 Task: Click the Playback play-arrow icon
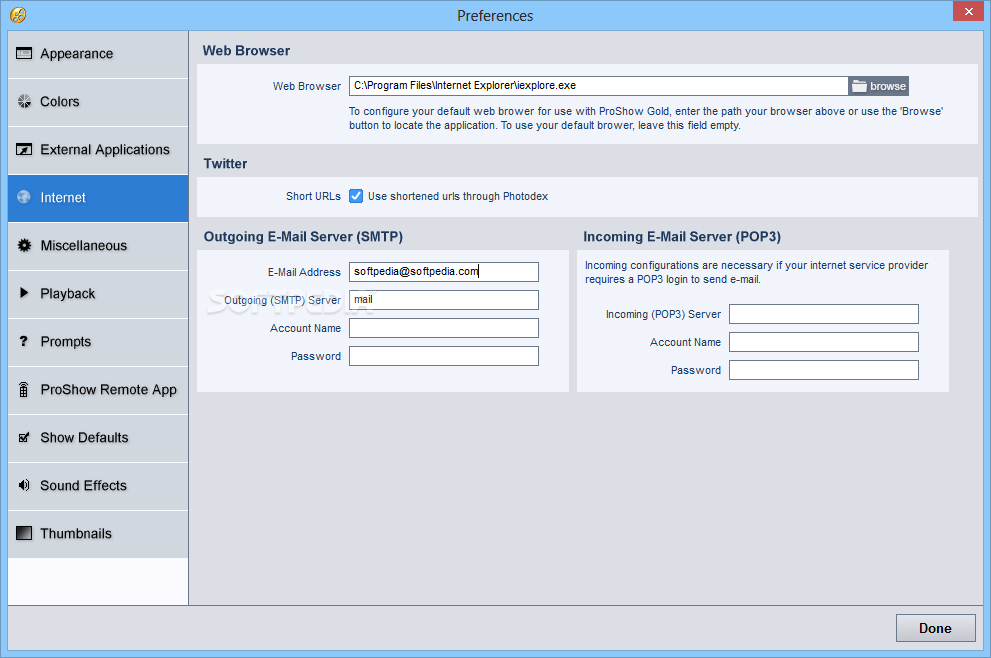point(24,293)
